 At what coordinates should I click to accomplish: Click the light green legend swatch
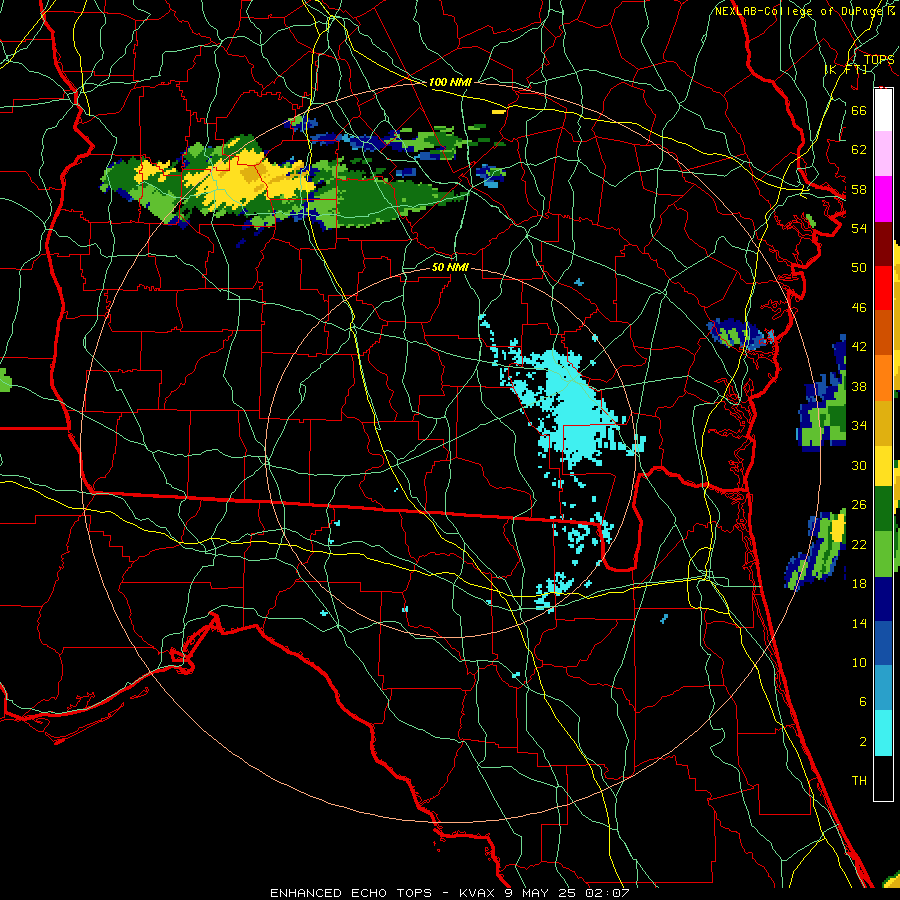(x=883, y=553)
